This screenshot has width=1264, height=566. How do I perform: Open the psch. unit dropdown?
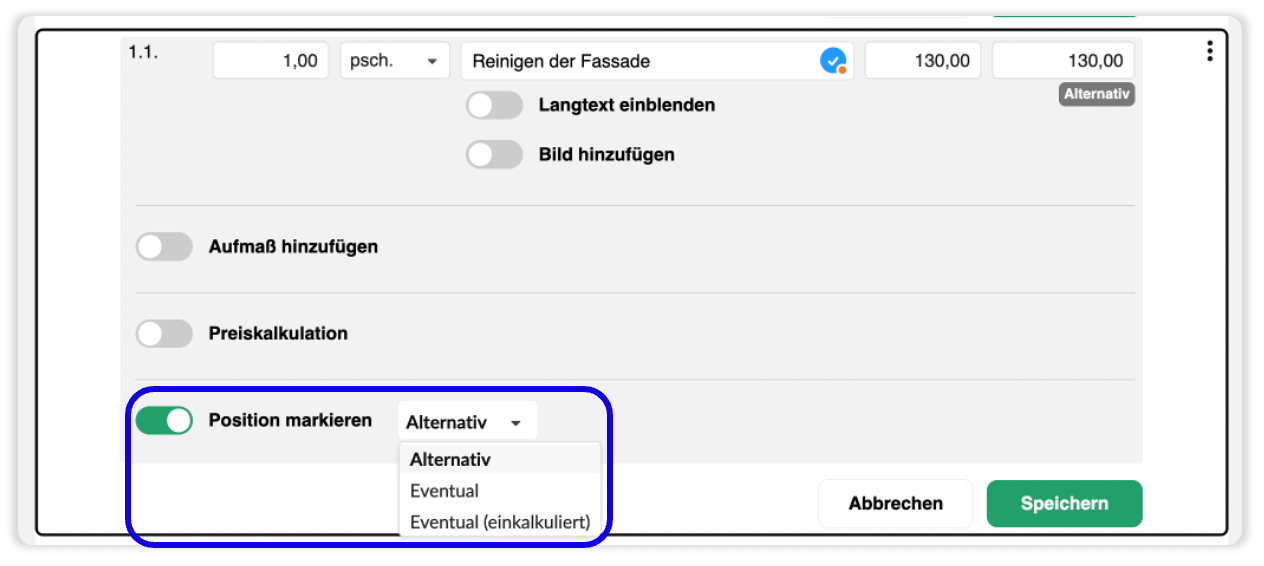pos(394,61)
